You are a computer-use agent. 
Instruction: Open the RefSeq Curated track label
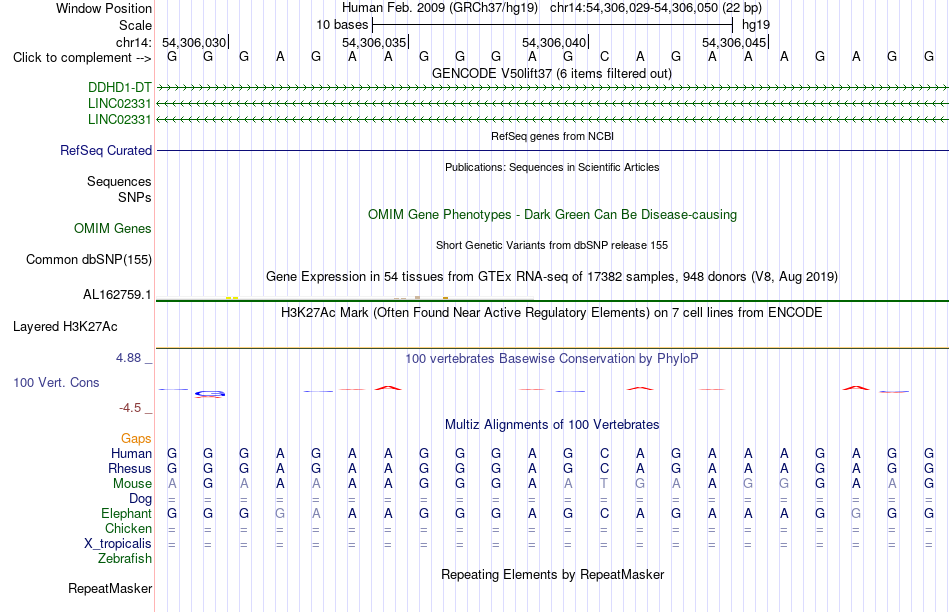tap(106, 150)
